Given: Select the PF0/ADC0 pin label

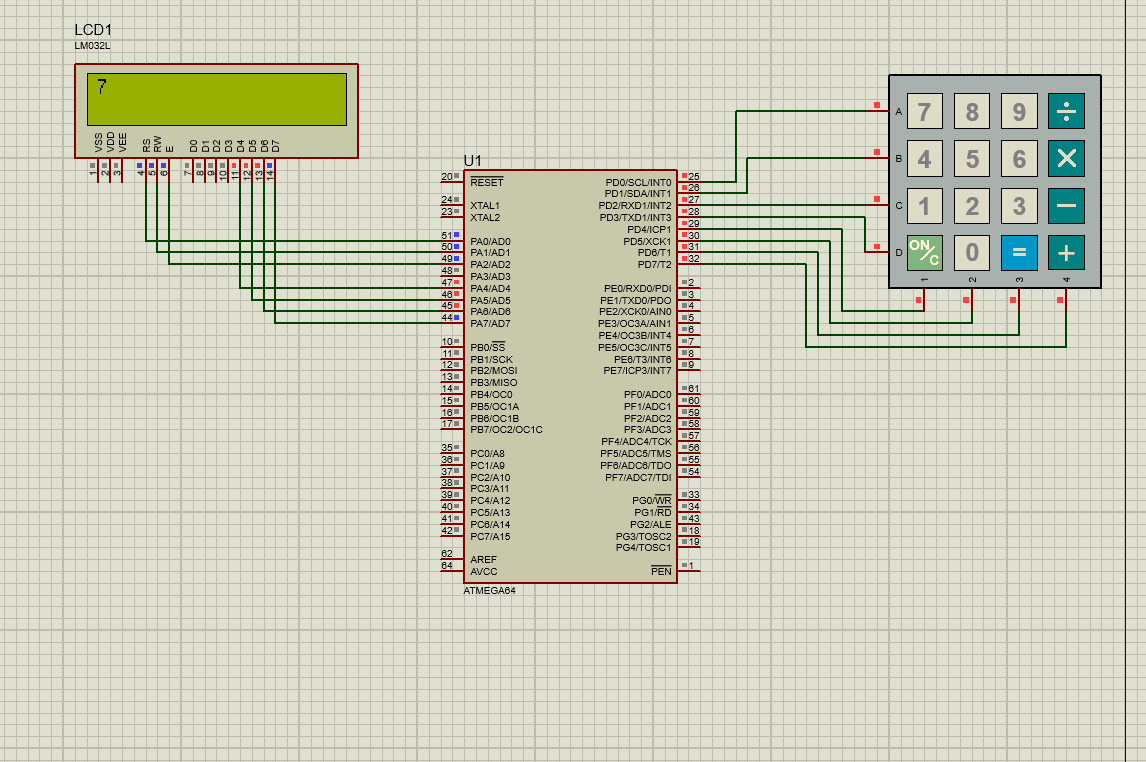Looking at the screenshot, I should pos(647,395).
